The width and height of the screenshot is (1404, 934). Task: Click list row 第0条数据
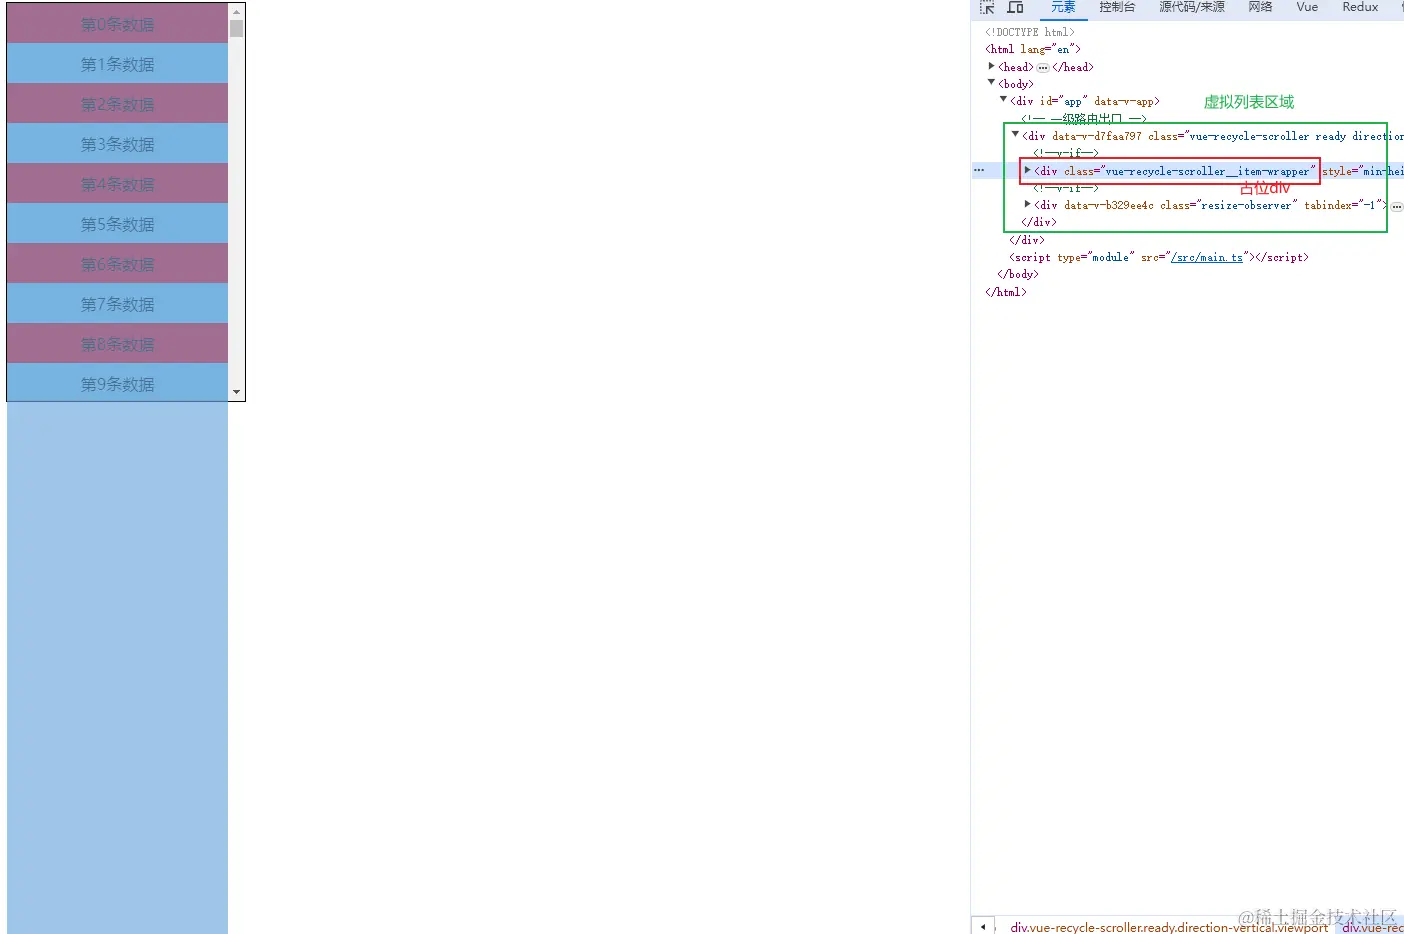(118, 23)
